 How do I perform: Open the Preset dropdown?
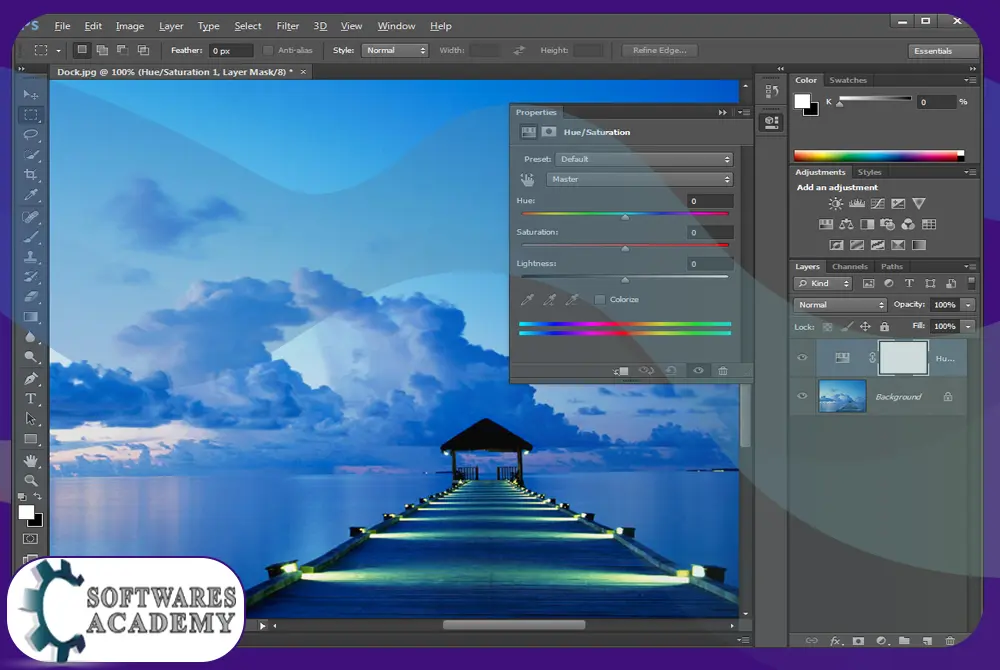[x=644, y=159]
